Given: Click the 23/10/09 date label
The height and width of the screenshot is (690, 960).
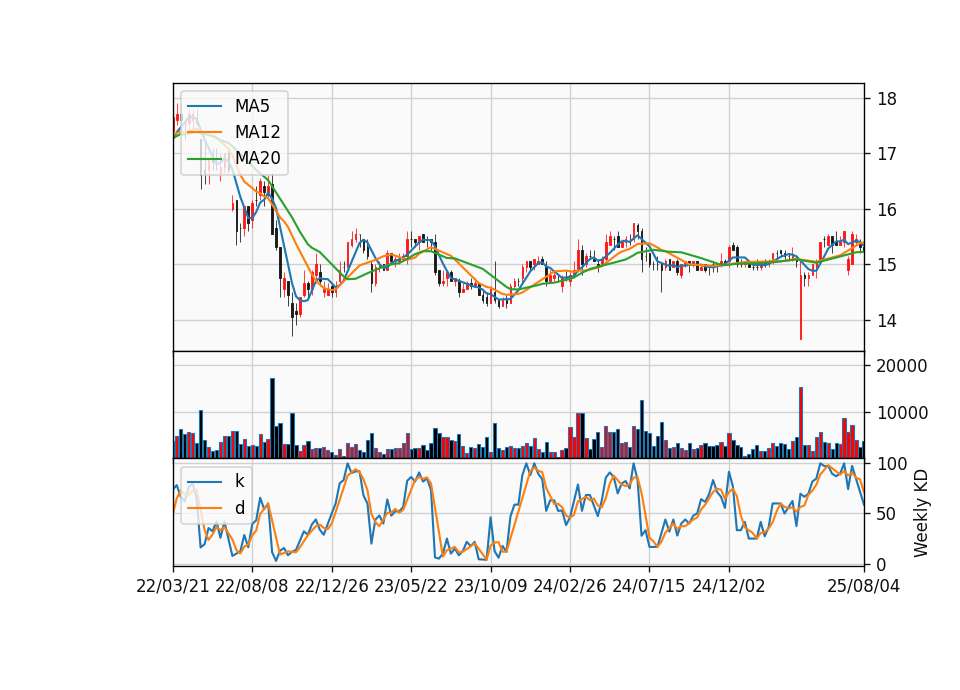Looking at the screenshot, I should coord(490,586).
